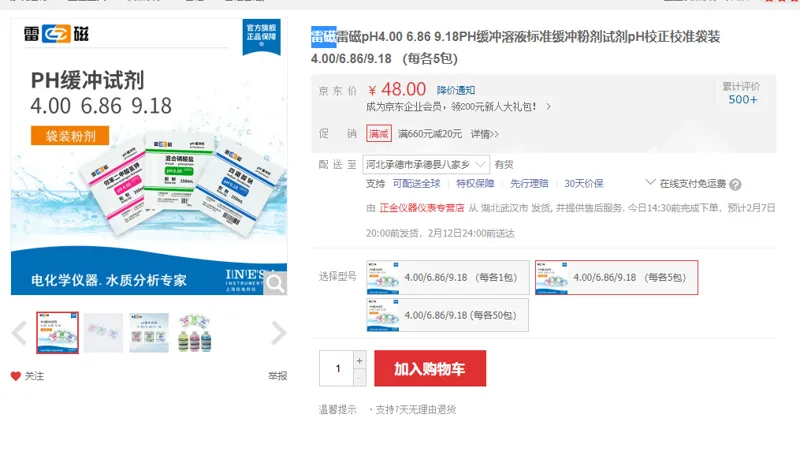Choose the 4.00/6.86/9.18 (每各50包) option
The height and width of the screenshot is (463, 800).
(447, 315)
